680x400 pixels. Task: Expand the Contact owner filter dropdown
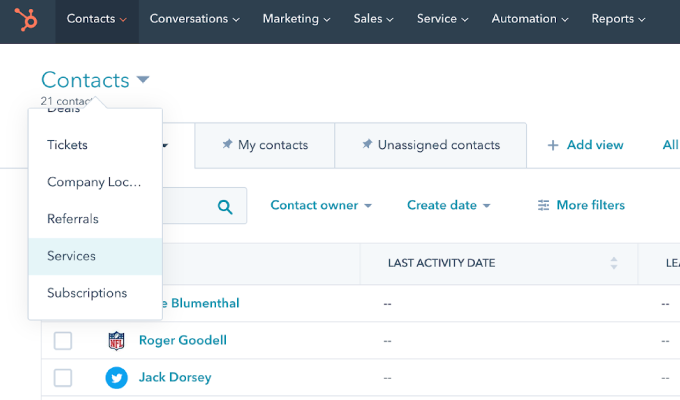pyautogui.click(x=321, y=206)
